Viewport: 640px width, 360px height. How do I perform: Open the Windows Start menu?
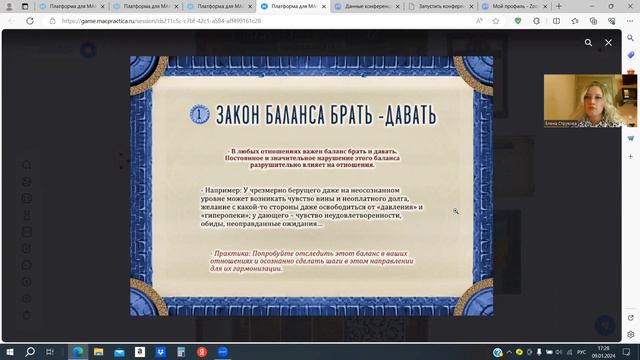[10, 352]
